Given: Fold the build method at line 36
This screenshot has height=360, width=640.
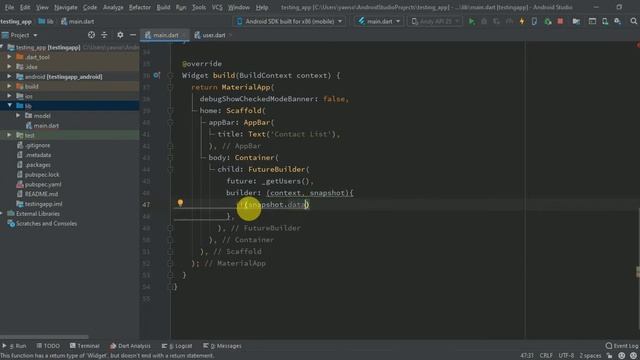Looking at the screenshot, I should [x=171, y=76].
